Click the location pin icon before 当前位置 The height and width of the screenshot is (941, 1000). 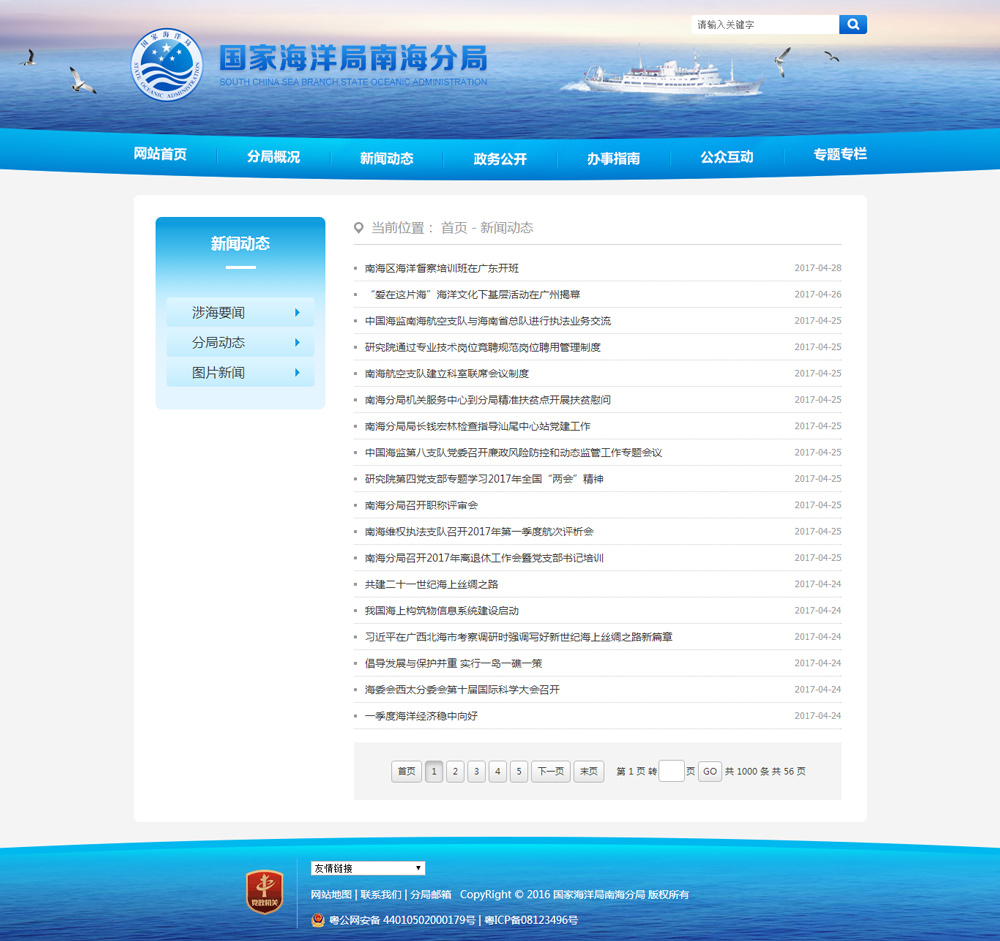point(359,228)
